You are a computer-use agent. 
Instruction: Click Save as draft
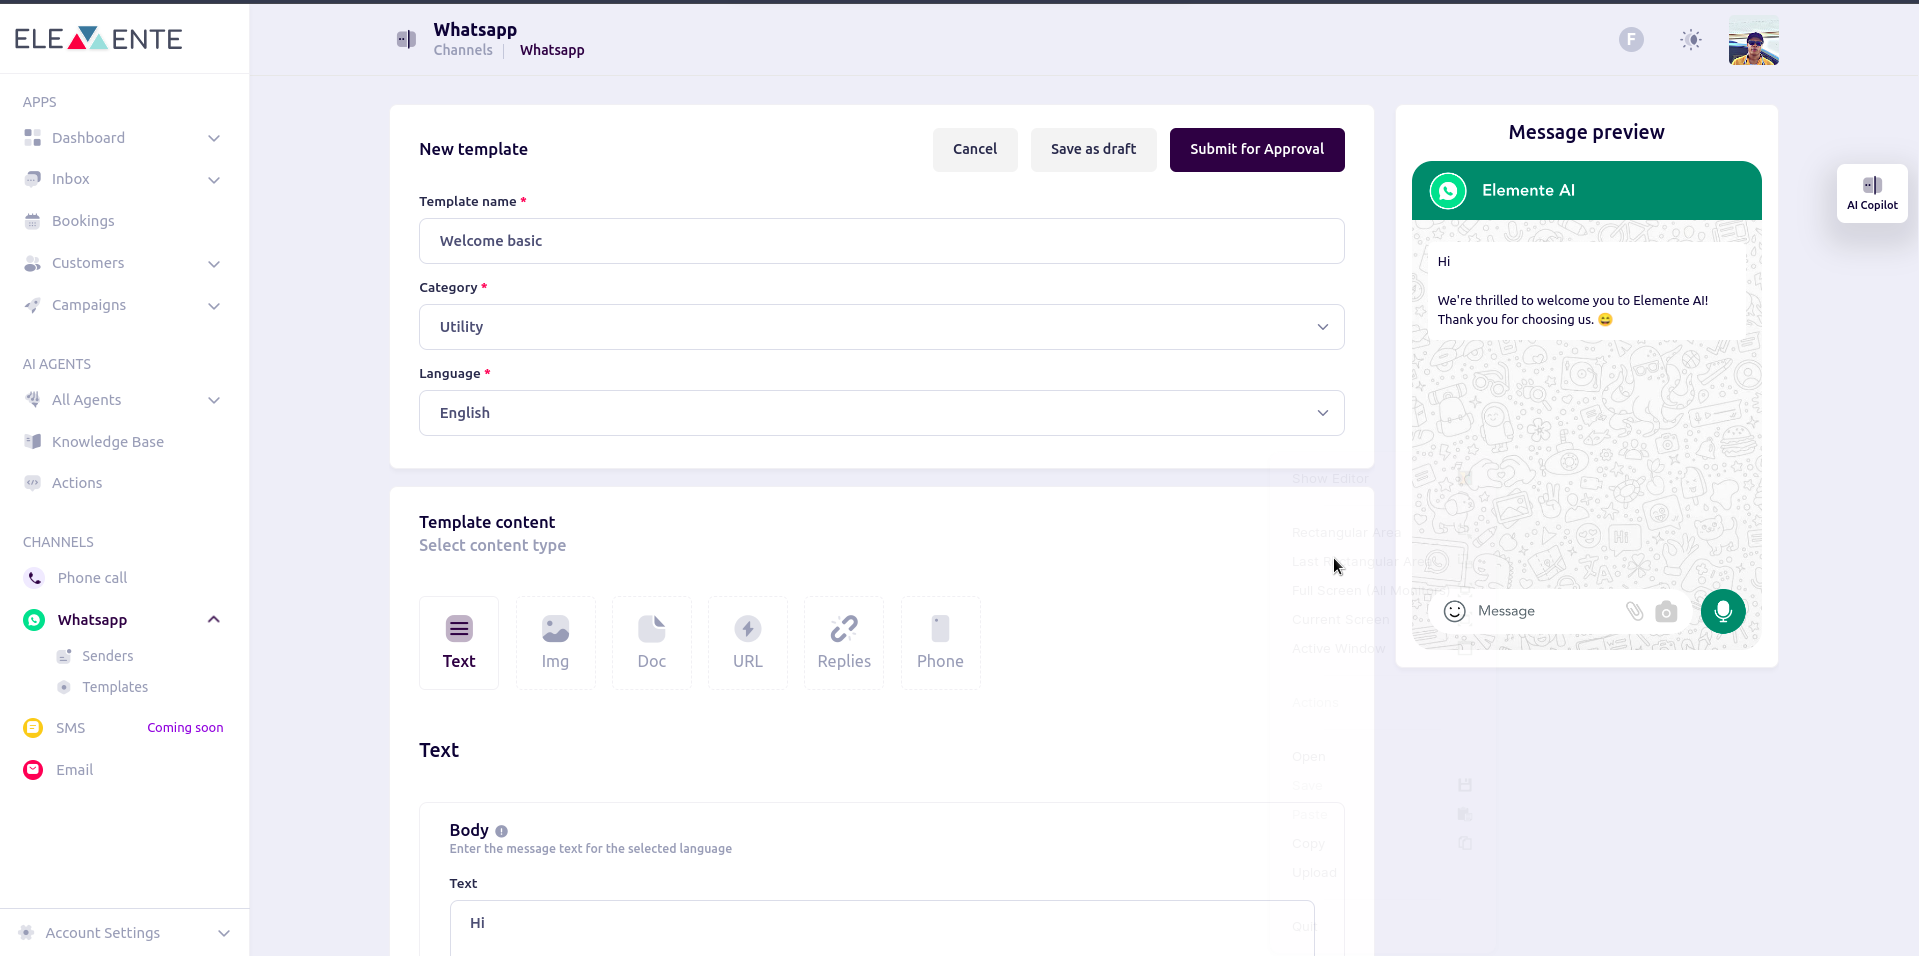click(1094, 150)
